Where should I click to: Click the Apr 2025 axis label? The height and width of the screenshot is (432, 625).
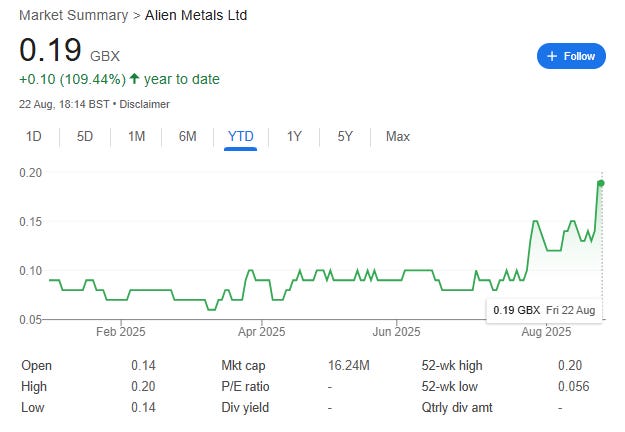(x=261, y=332)
